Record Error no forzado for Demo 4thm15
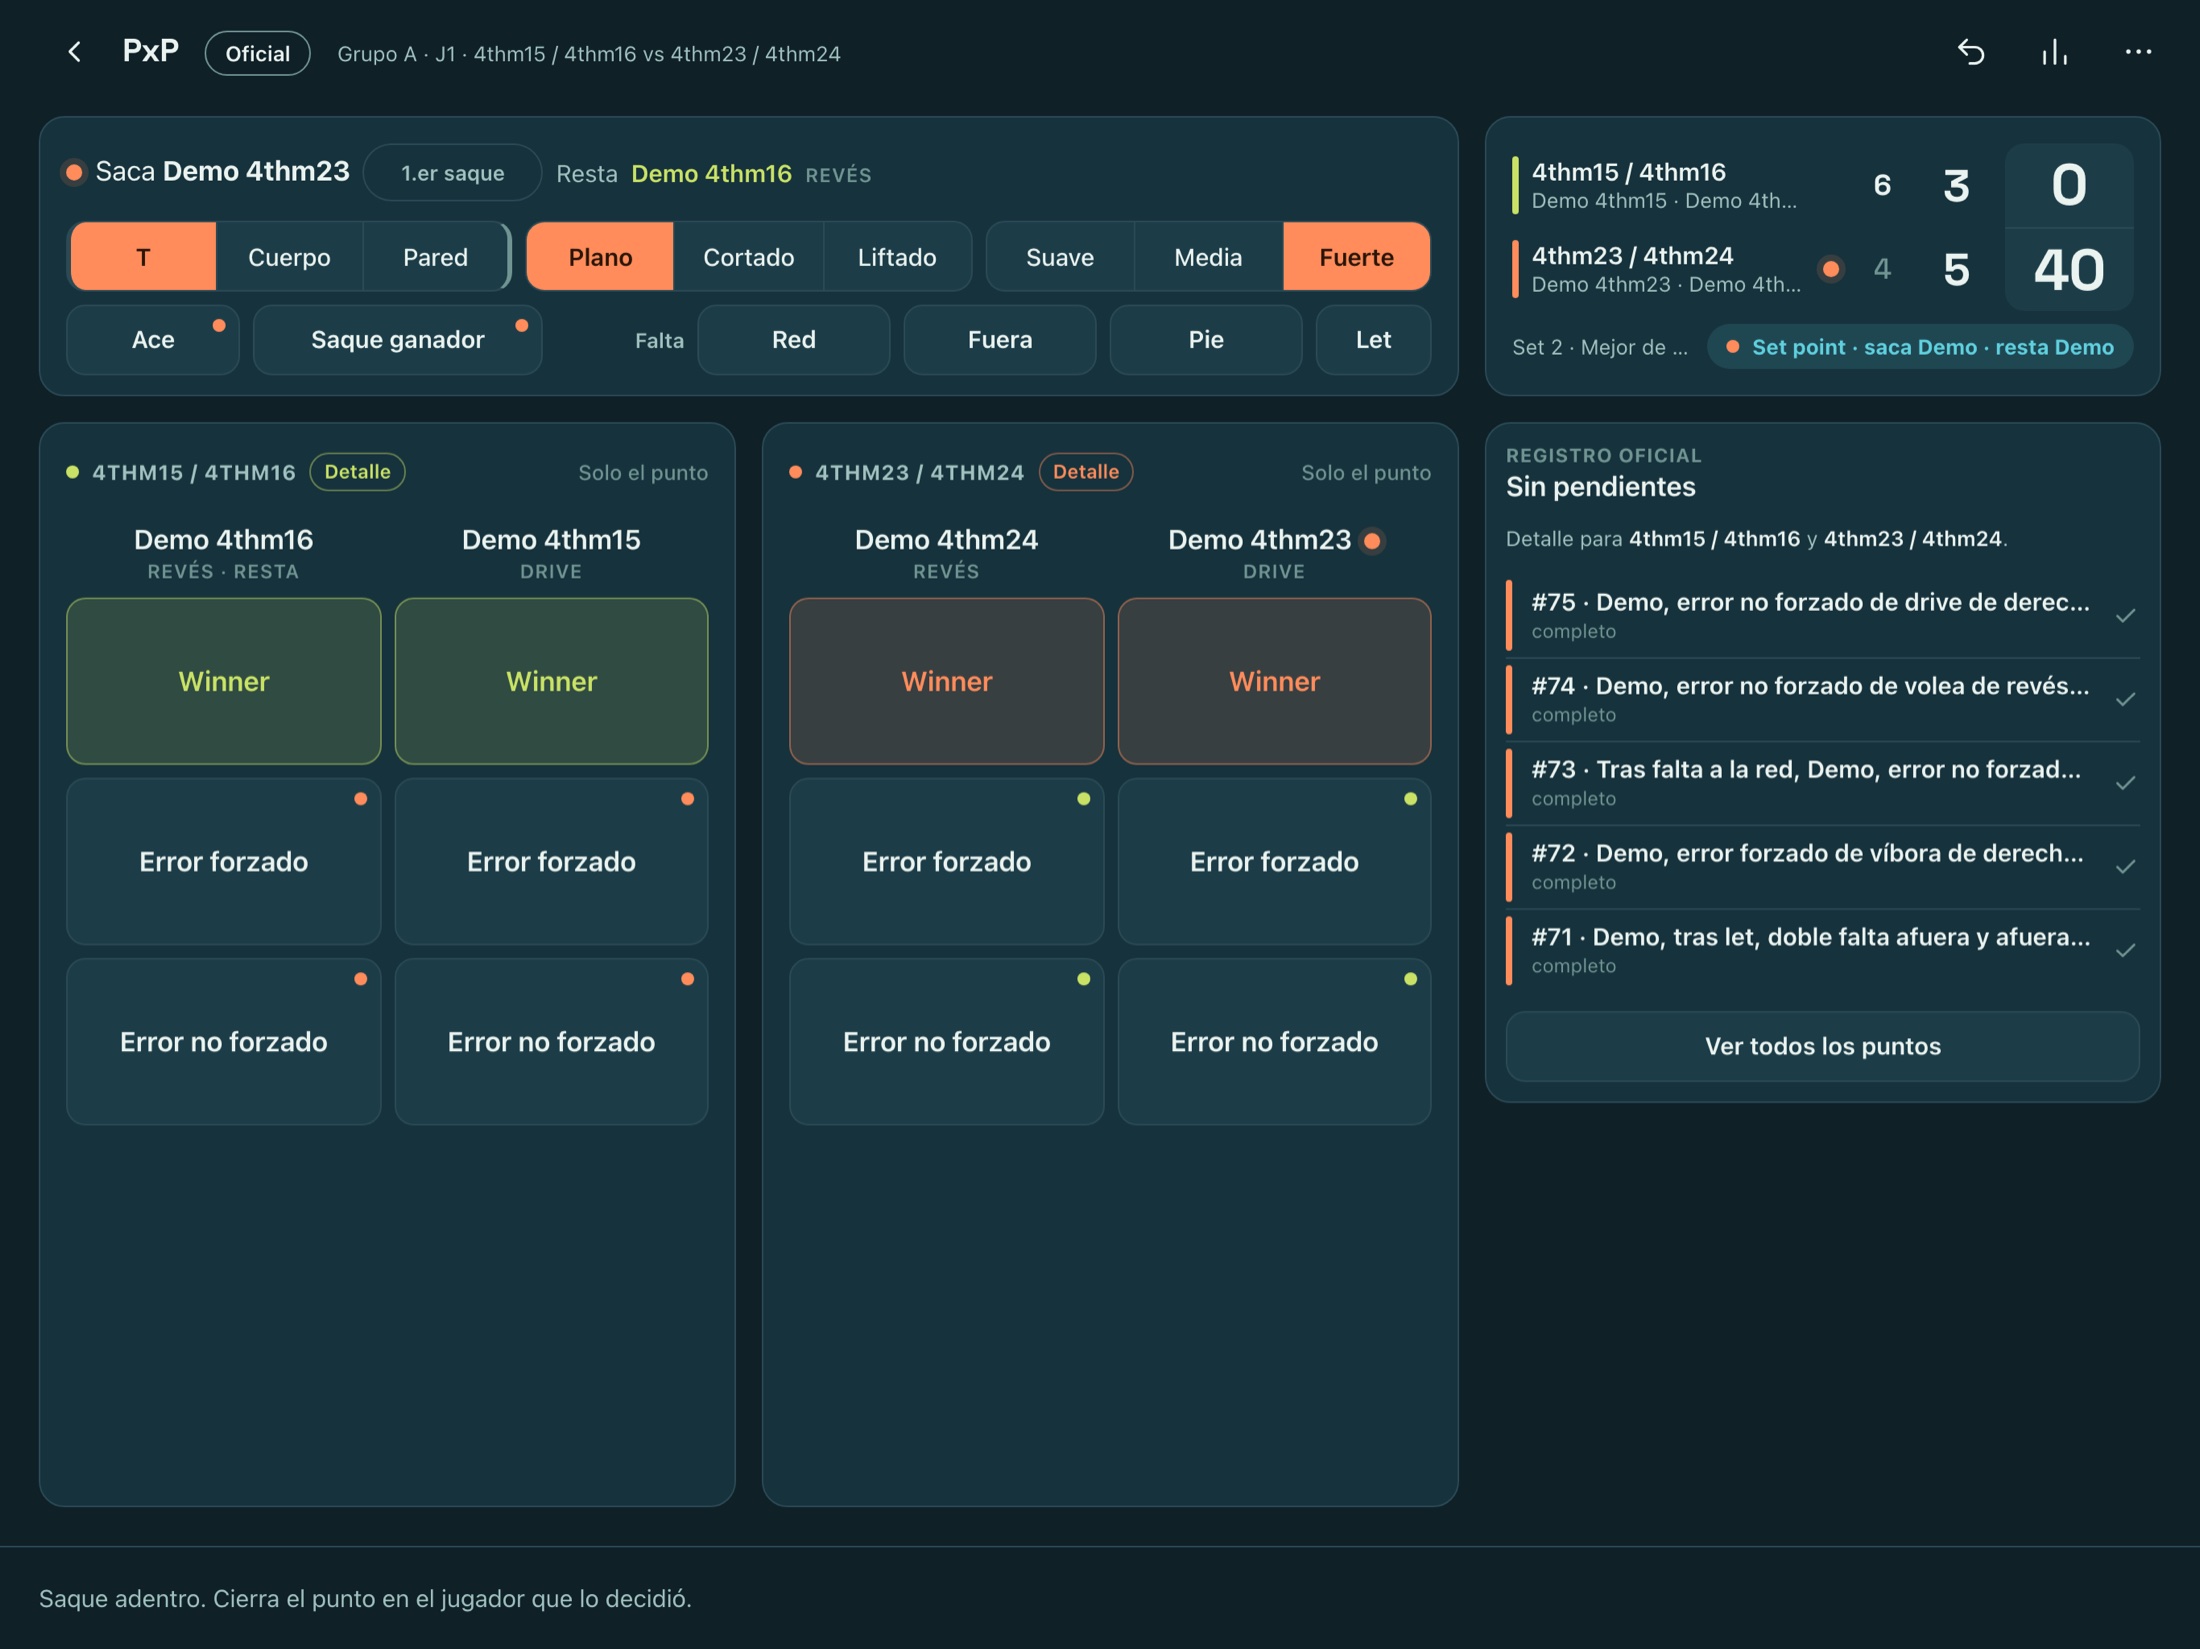The image size is (2200, 1649). click(551, 1041)
